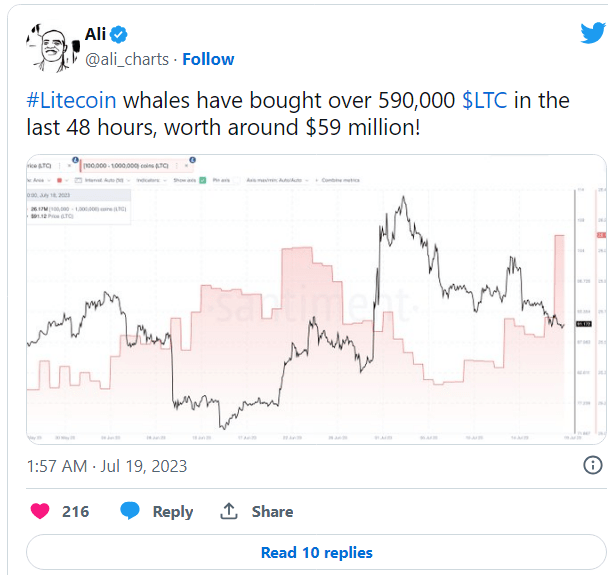The height and width of the screenshot is (575, 608).
Task: Click the share upload arrow icon
Action: [x=229, y=511]
